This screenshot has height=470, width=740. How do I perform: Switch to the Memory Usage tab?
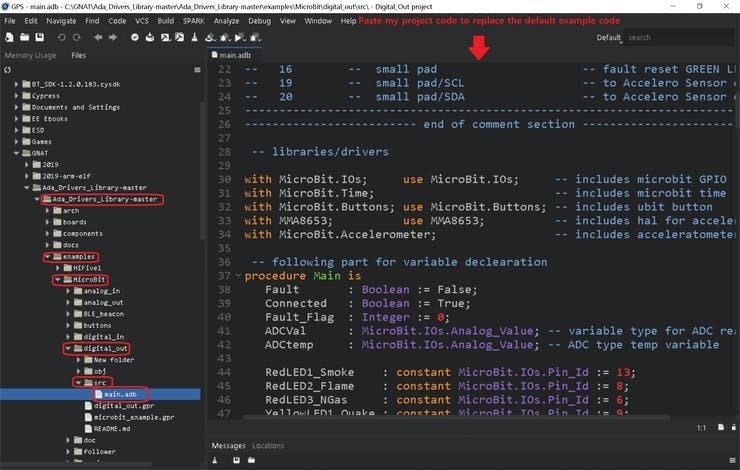(31, 55)
